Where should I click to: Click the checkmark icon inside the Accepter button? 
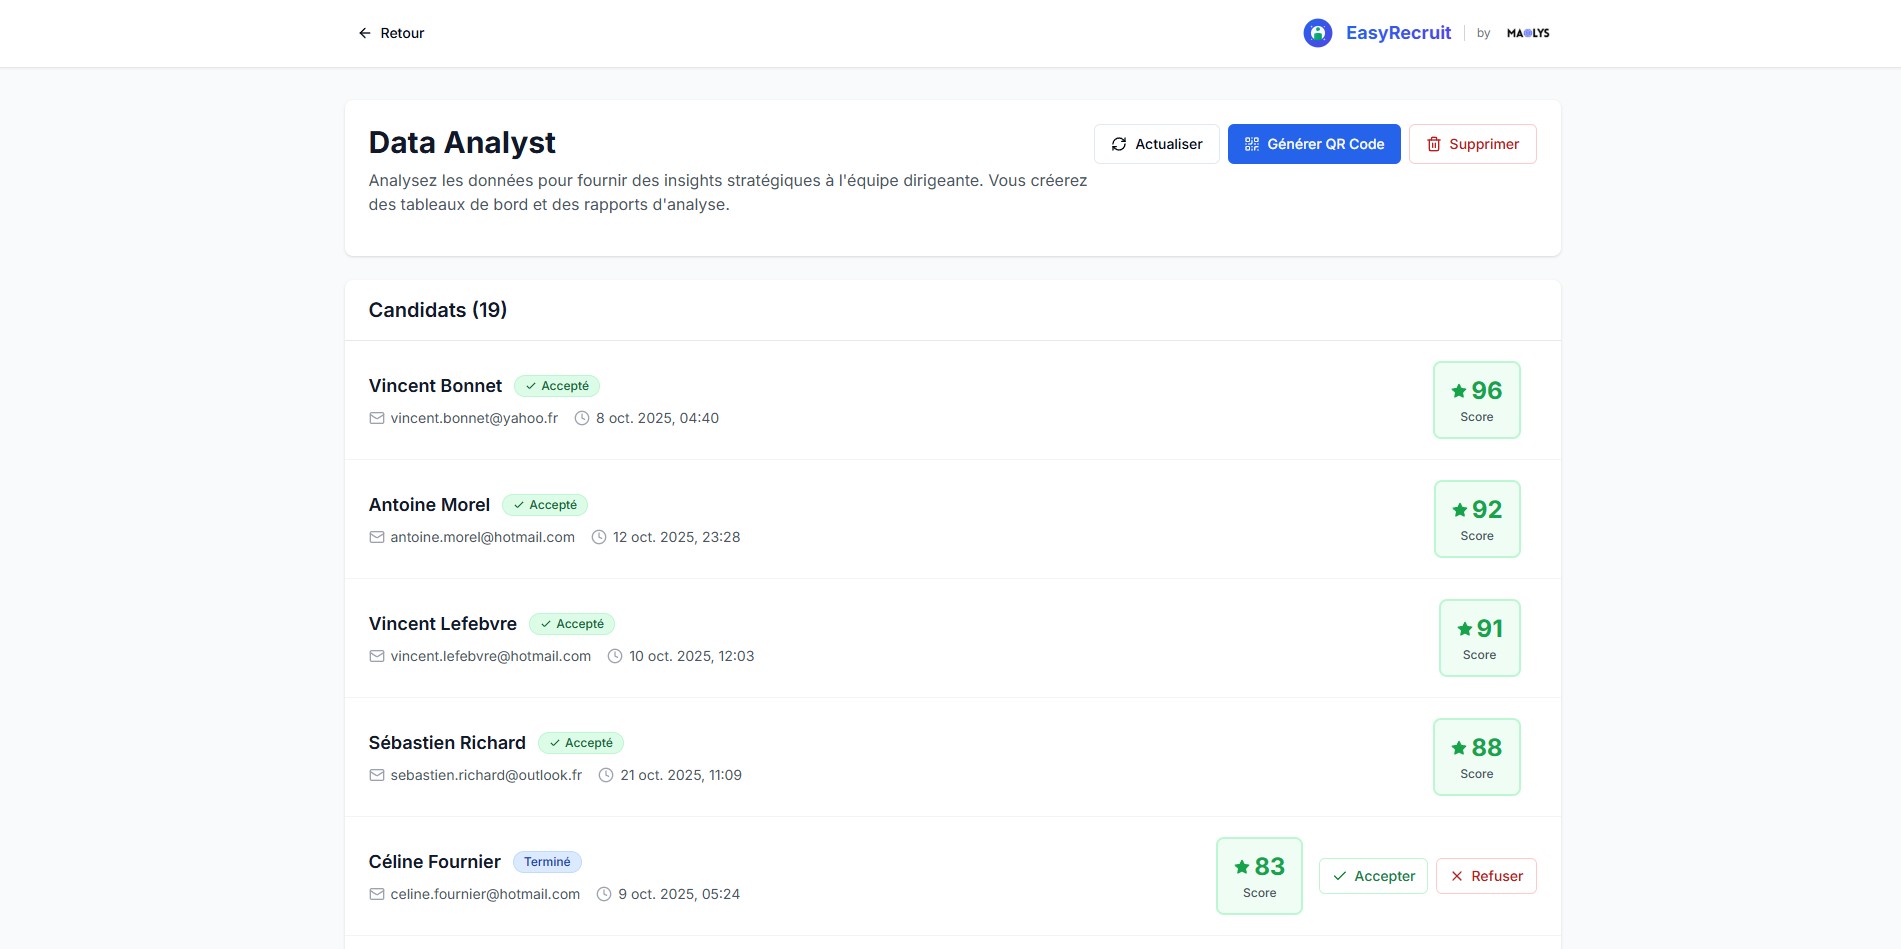click(x=1340, y=875)
